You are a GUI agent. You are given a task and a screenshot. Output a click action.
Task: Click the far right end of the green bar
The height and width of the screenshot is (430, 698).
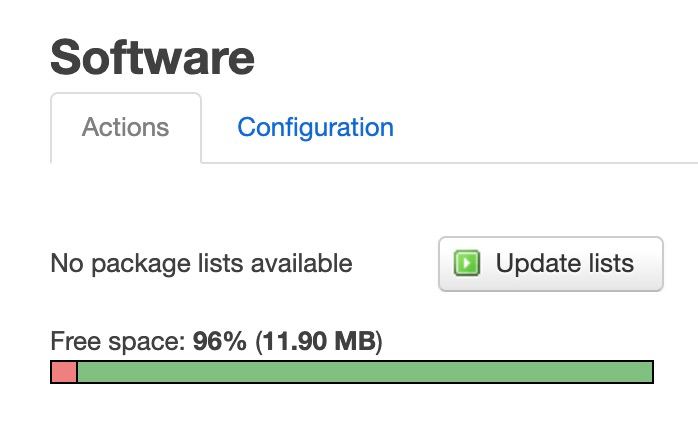tap(649, 372)
